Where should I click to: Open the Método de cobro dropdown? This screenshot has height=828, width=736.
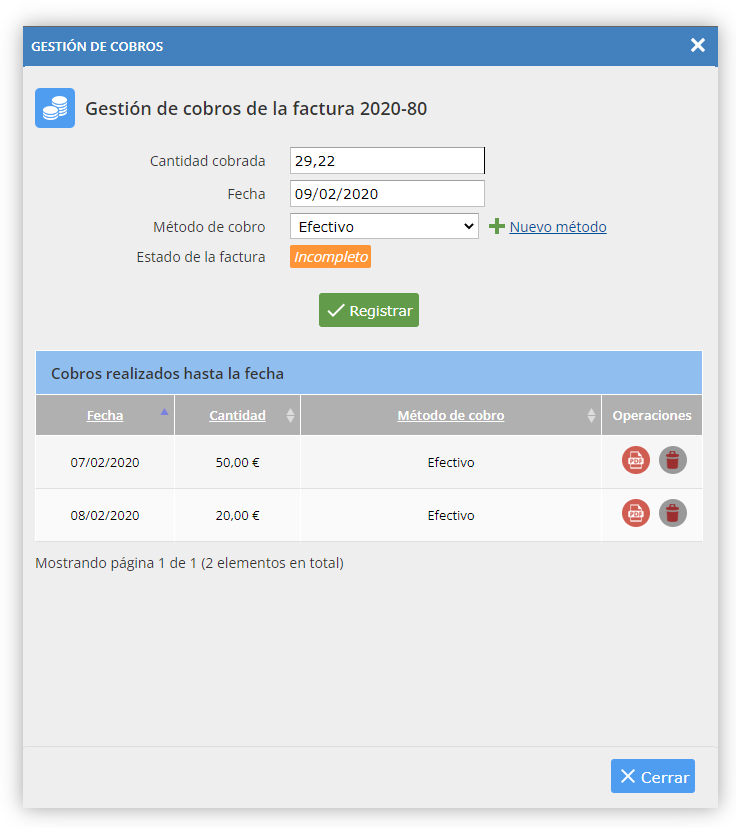384,227
